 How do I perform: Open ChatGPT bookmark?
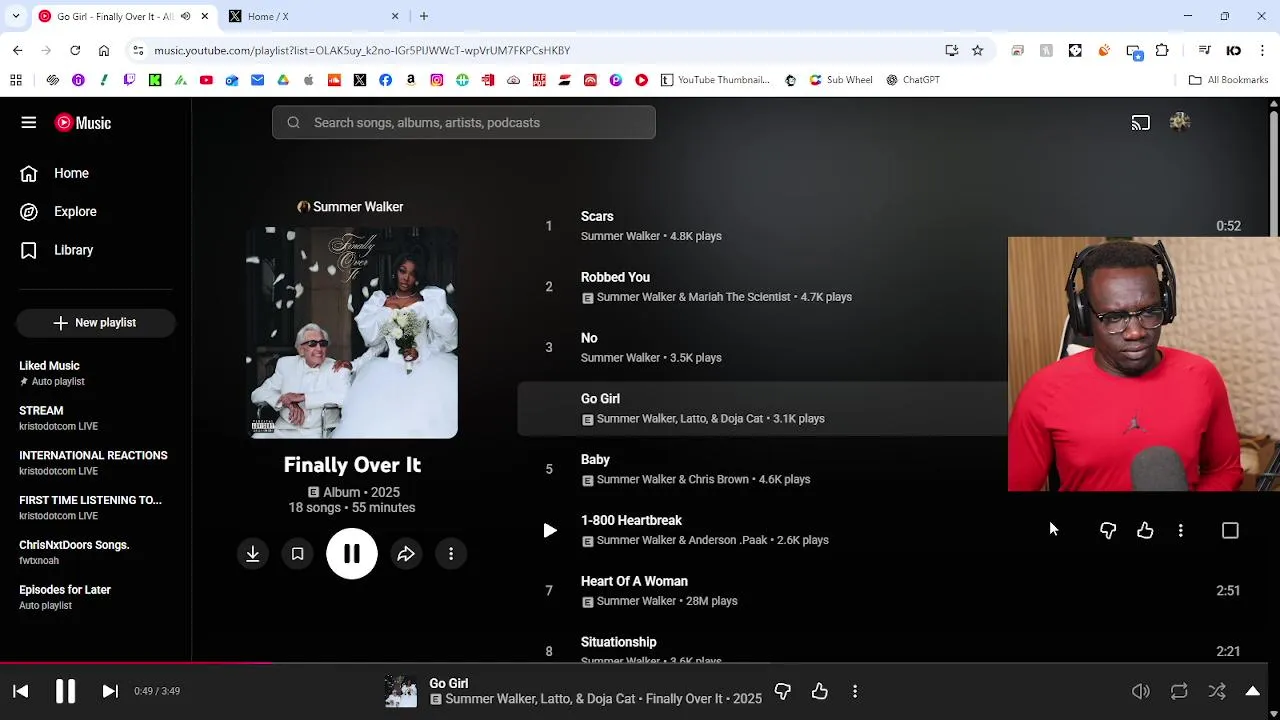pos(913,80)
